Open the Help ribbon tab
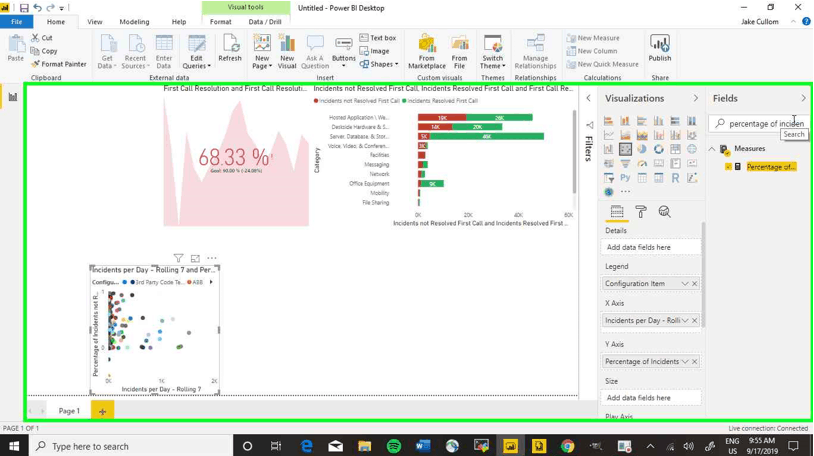Image resolution: width=814 pixels, height=456 pixels. tap(179, 22)
